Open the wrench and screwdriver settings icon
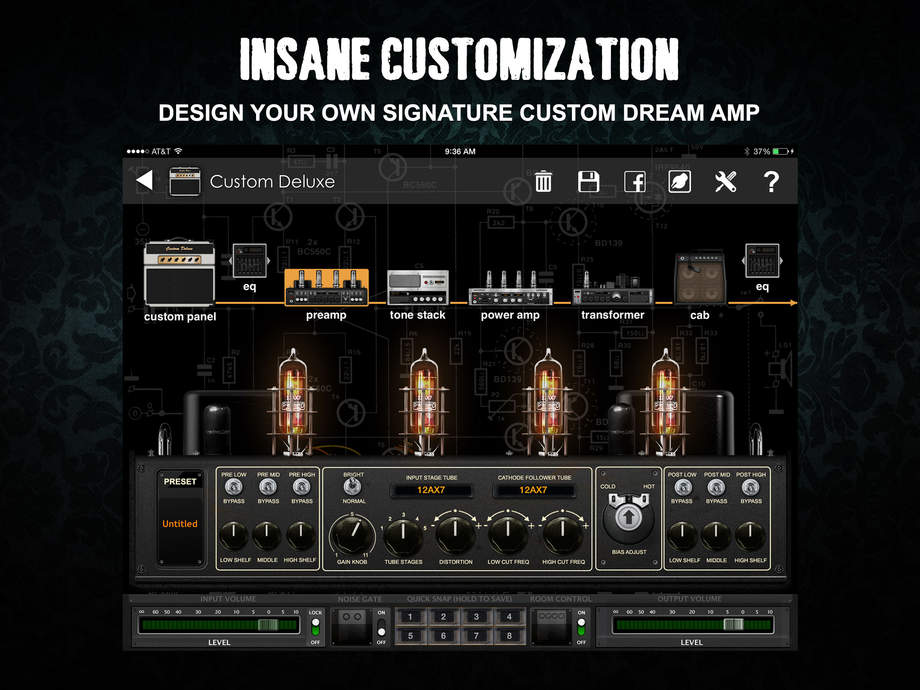Screen dimensions: 920x690 pyautogui.click(x=725, y=181)
